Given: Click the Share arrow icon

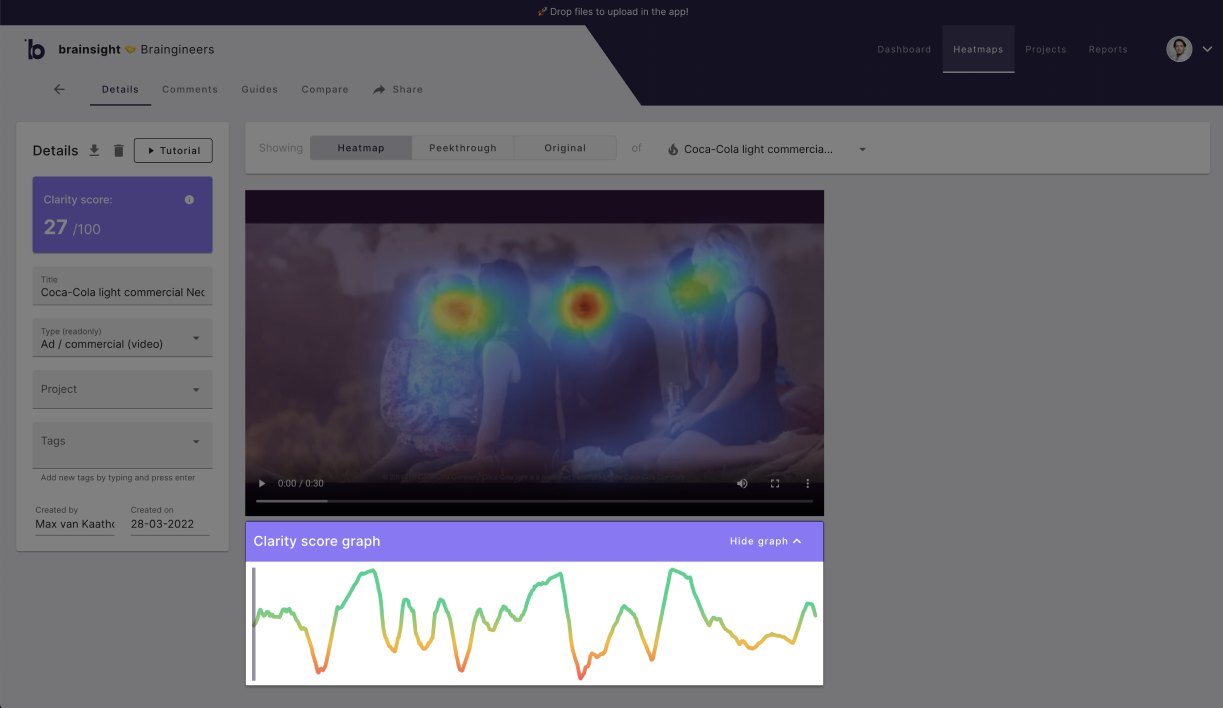Looking at the screenshot, I should tap(379, 89).
